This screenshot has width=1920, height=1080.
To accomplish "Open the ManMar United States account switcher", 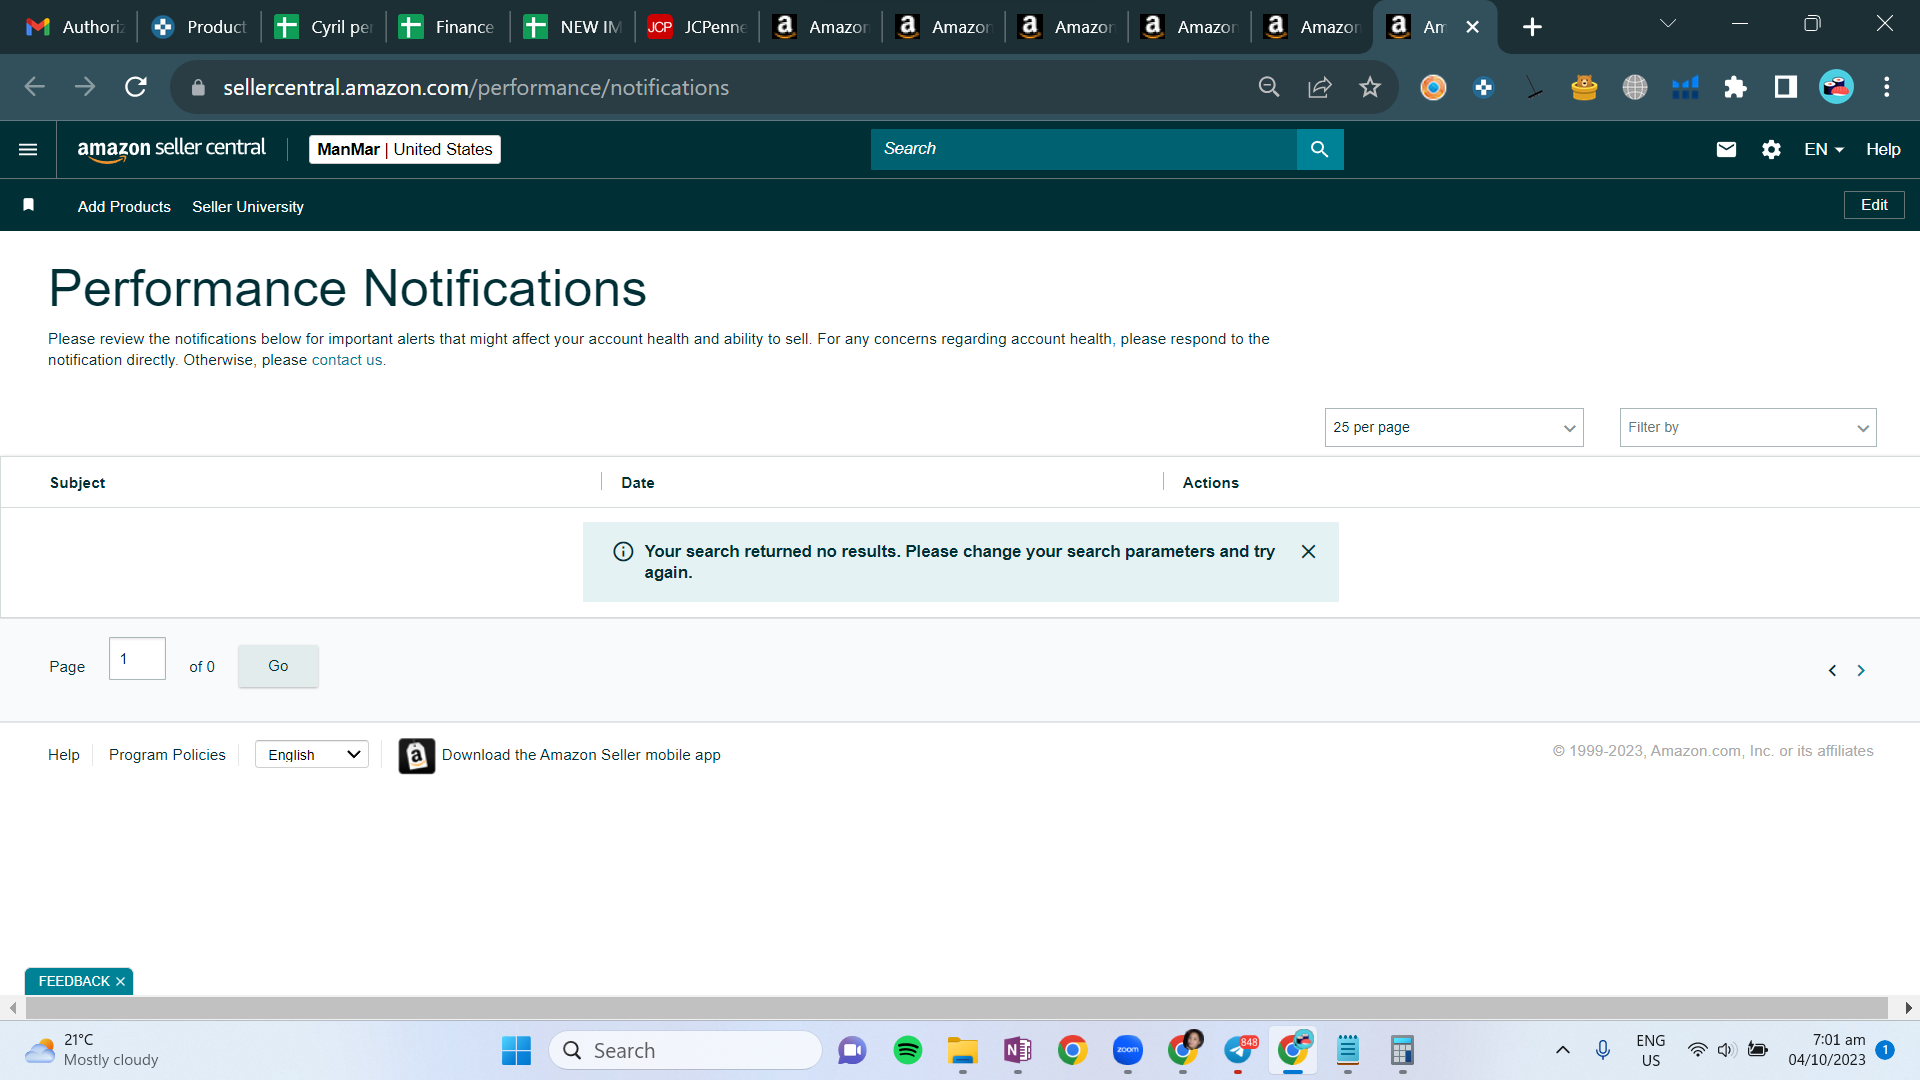I will tap(405, 149).
